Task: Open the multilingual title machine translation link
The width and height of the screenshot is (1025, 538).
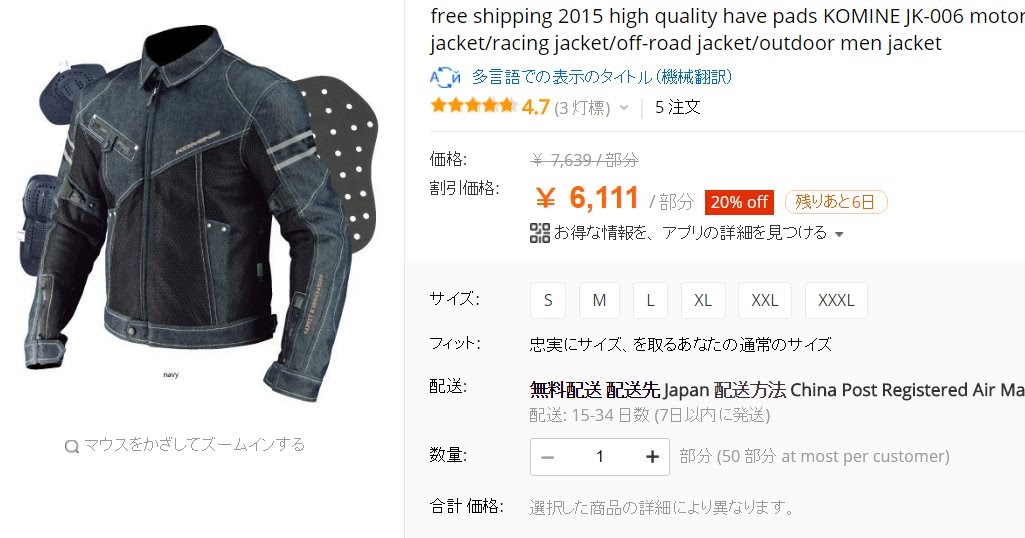Action: click(601, 77)
